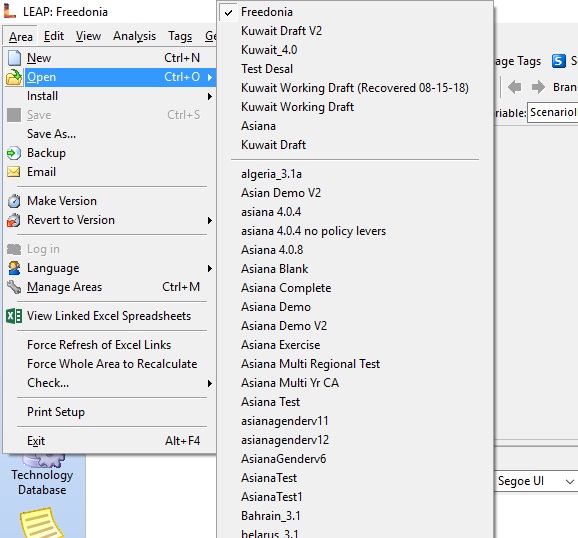Screen dimensions: 578x538
Task: Open the Kuwait Working Draft area
Action: pyautogui.click(x=297, y=107)
